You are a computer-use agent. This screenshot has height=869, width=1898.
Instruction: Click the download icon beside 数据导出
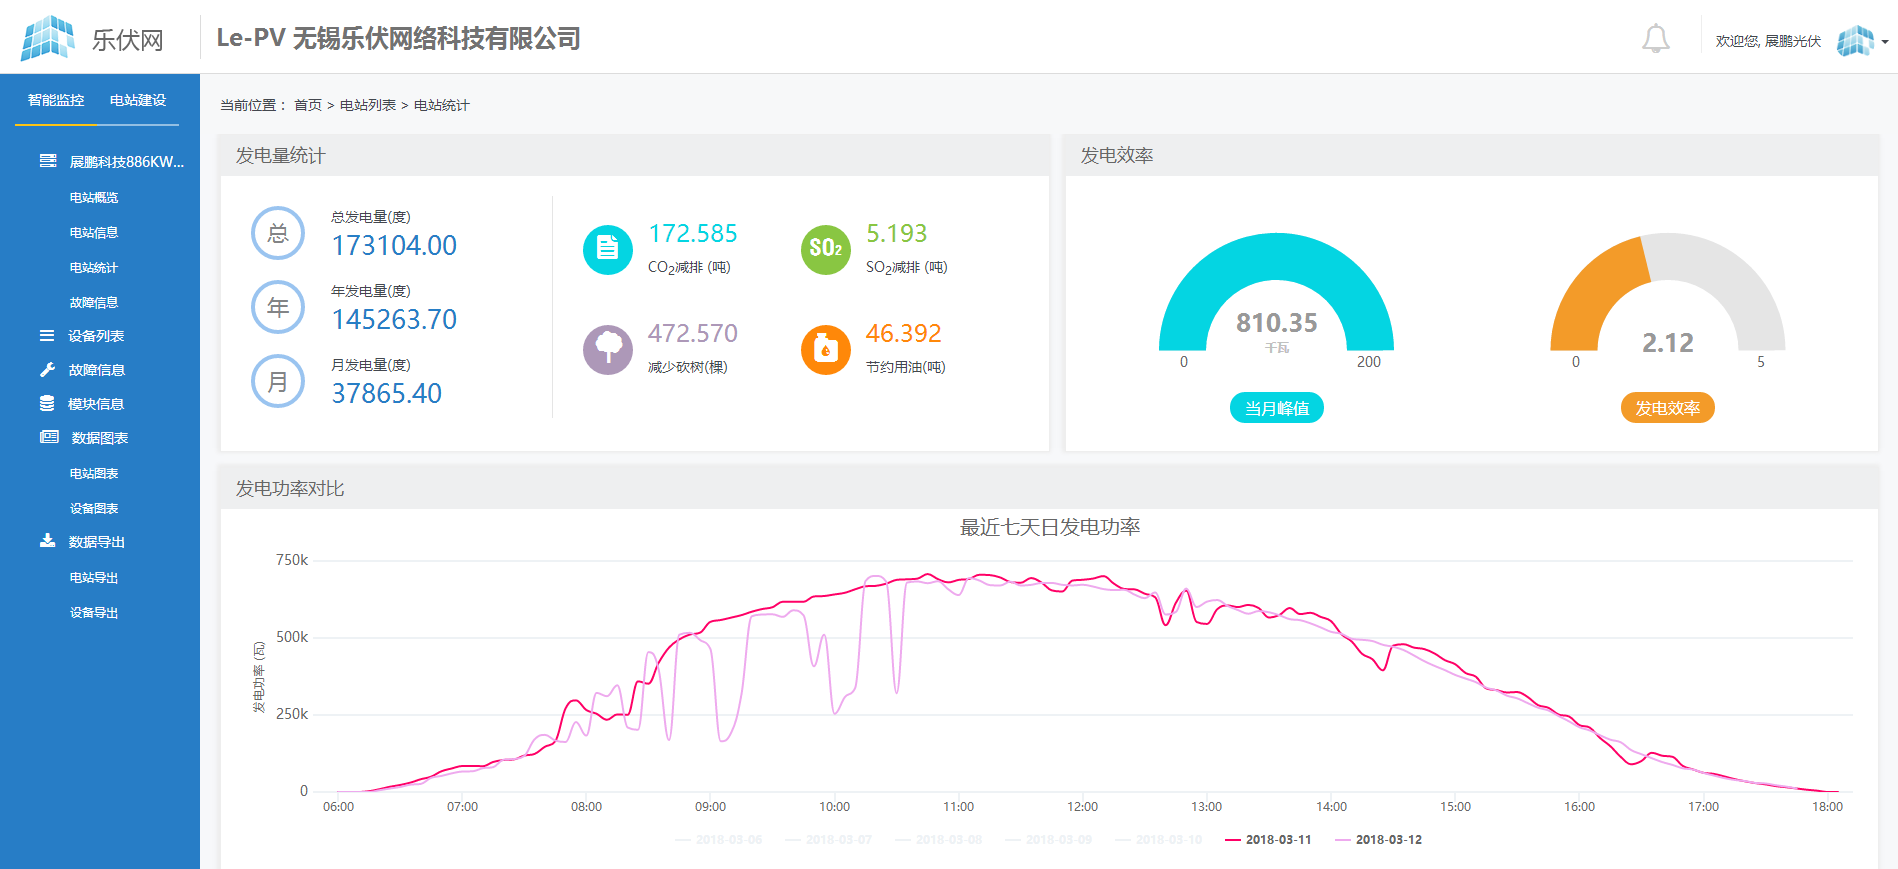coord(47,541)
